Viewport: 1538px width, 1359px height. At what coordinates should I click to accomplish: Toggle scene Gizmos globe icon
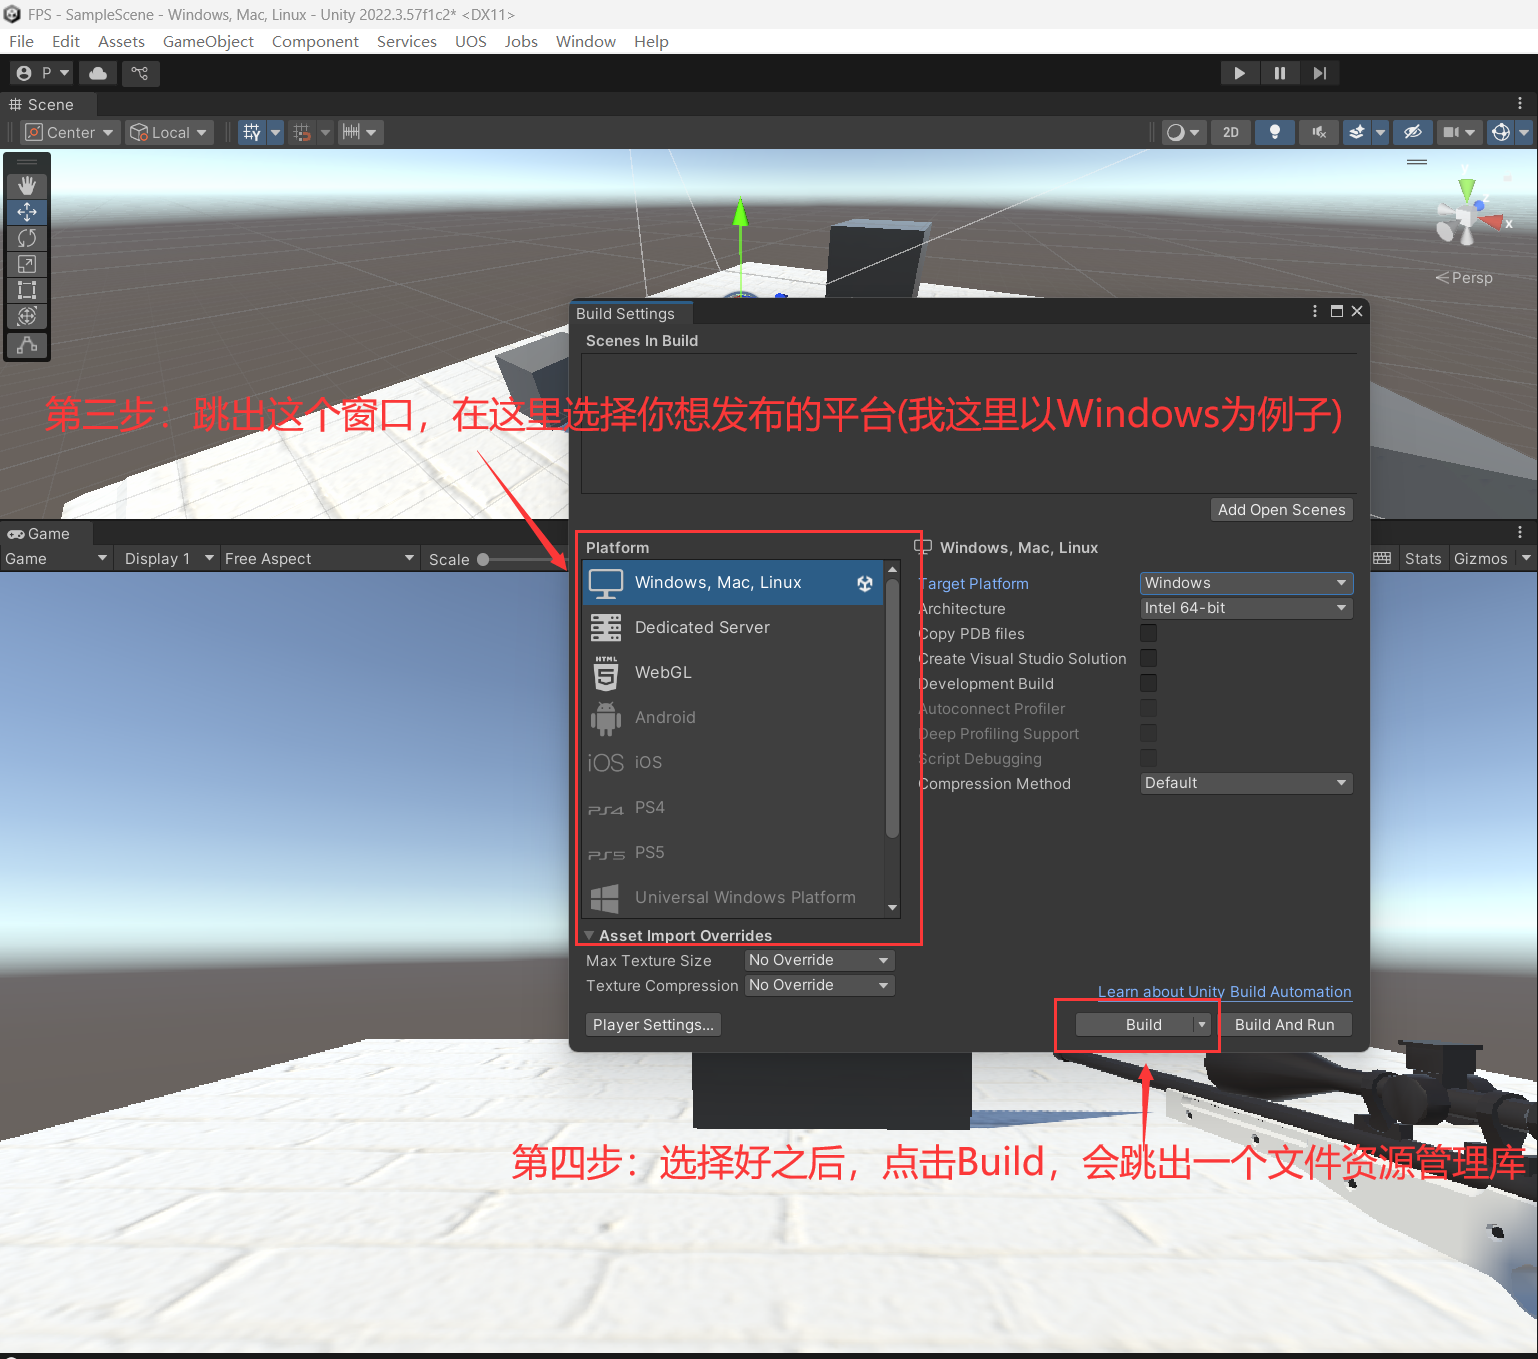pos(1501,132)
